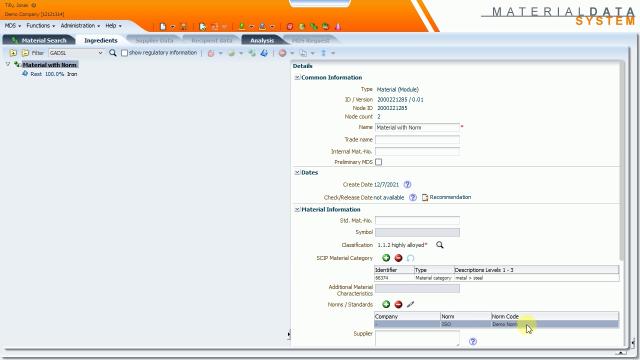Toggle show regulatory information checkbox
The height and width of the screenshot is (360, 640).
(x=124, y=53)
